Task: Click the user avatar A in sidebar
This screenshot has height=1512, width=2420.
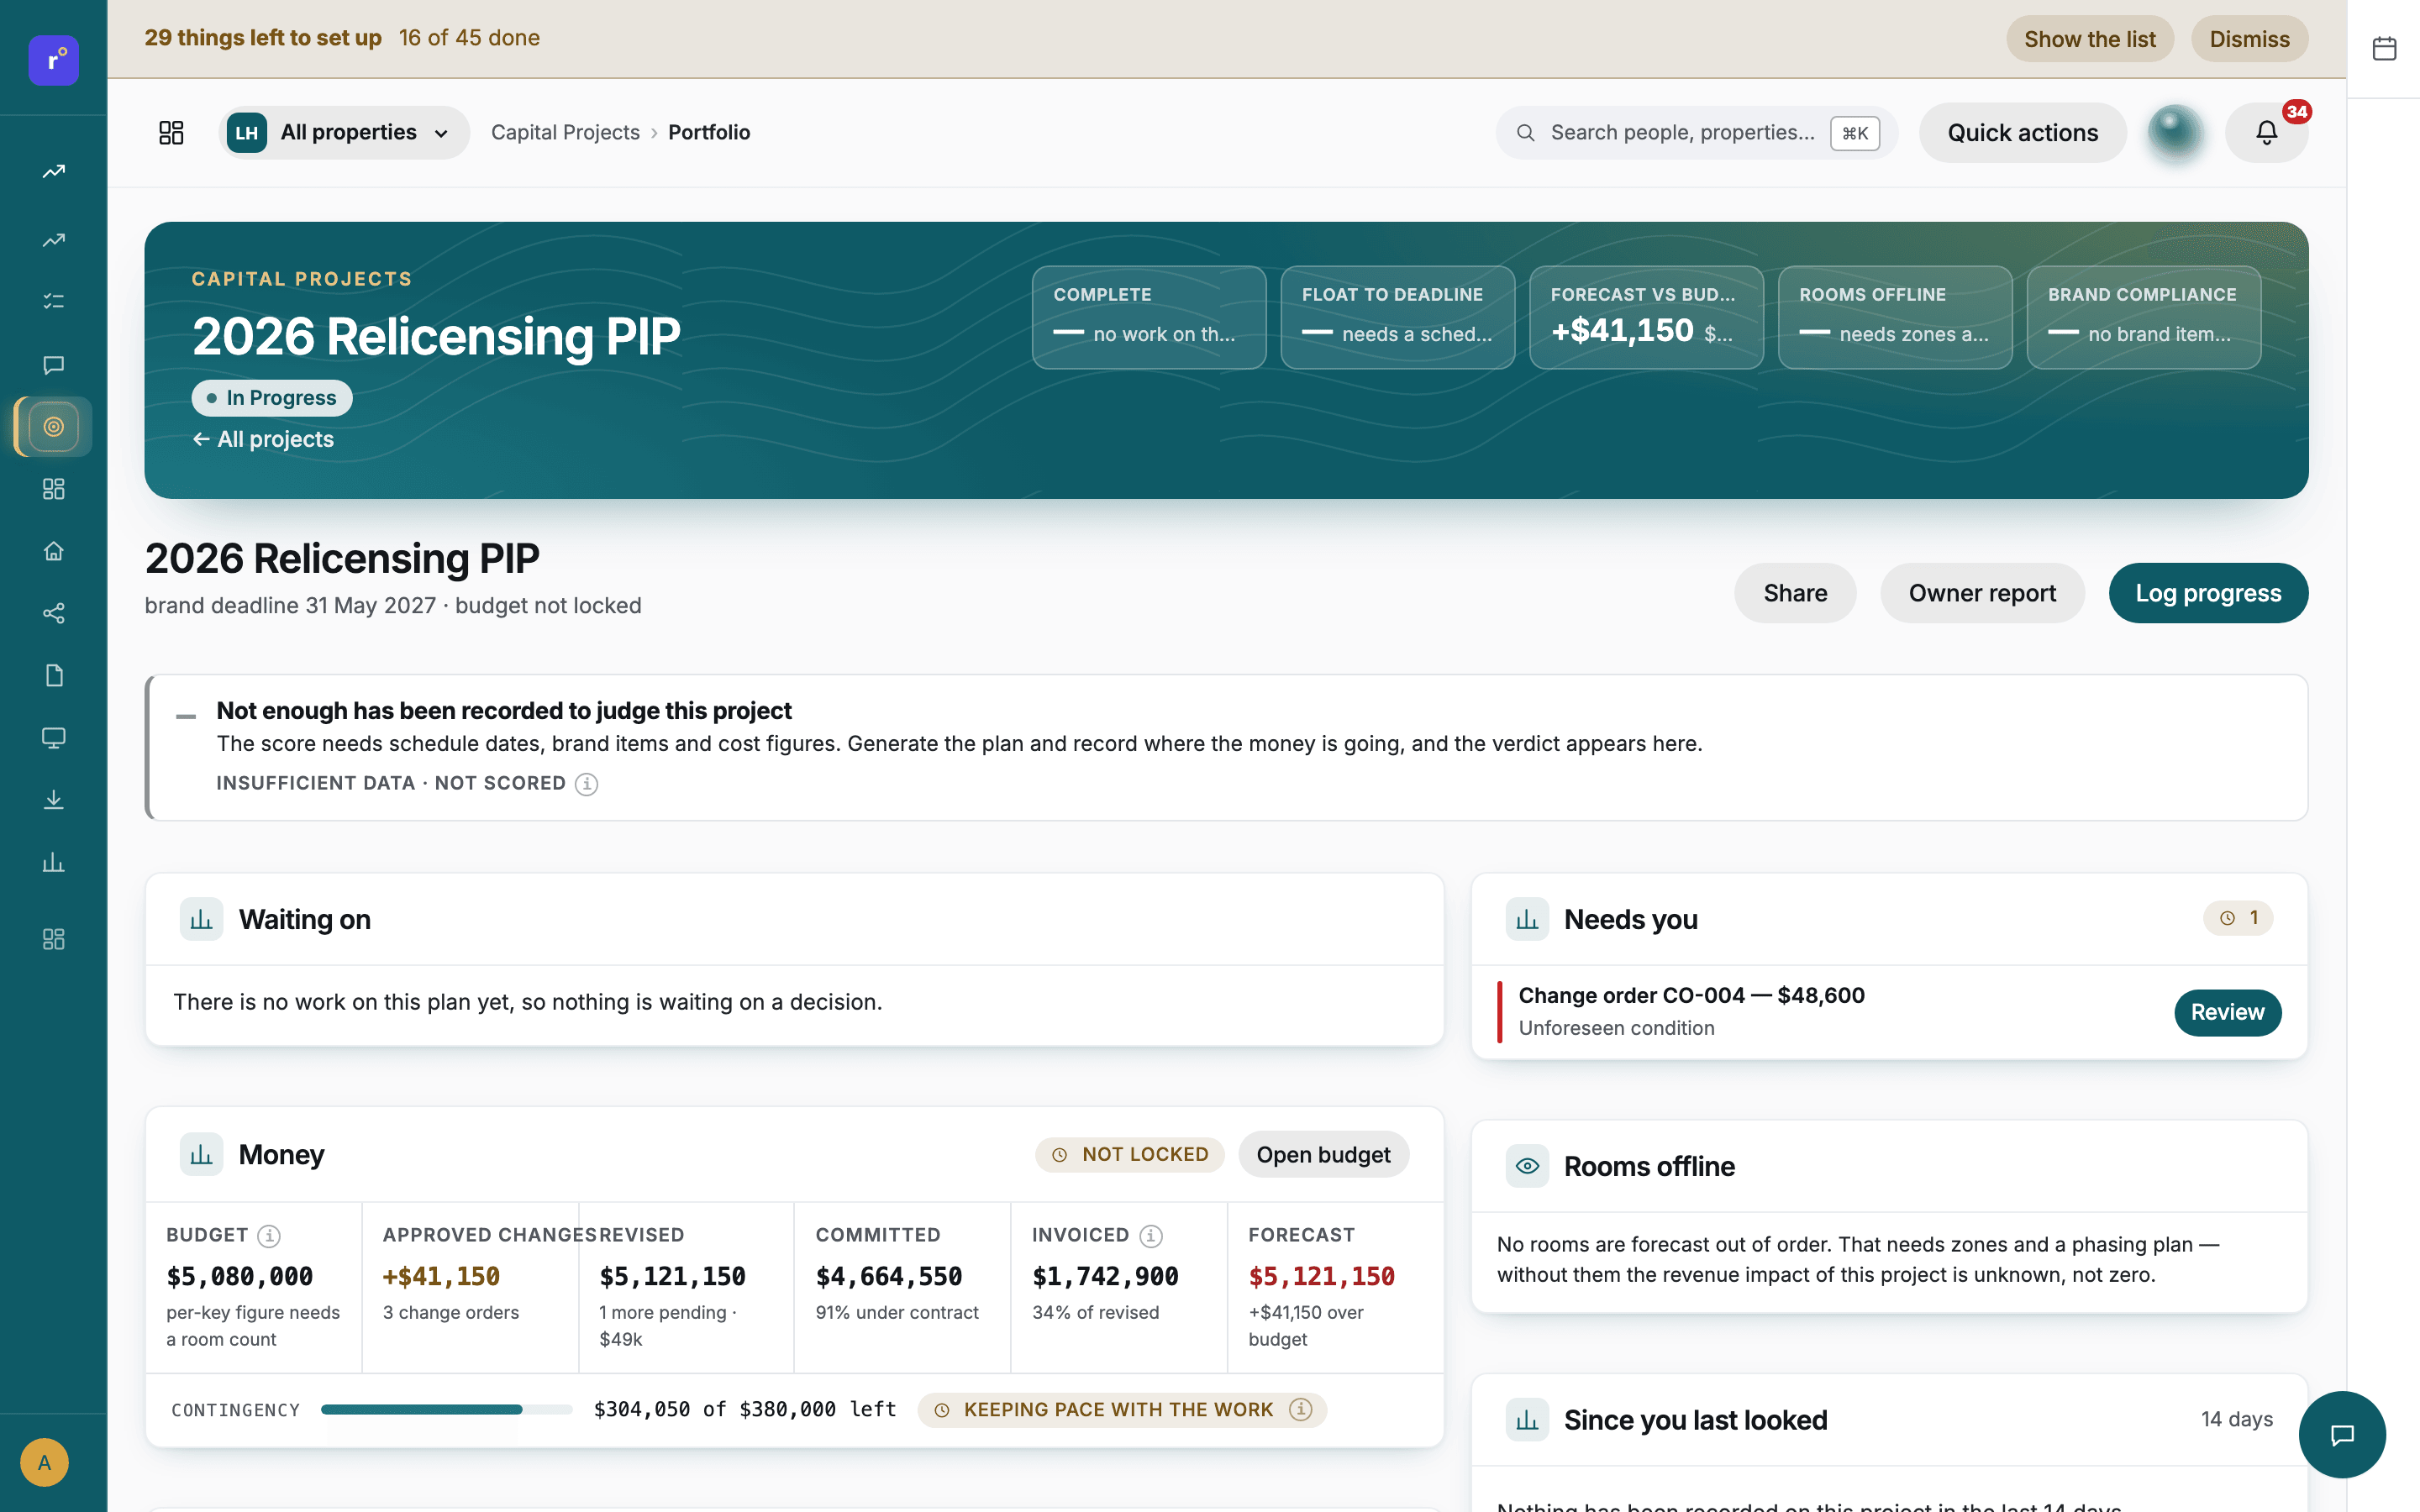Action: [x=44, y=1462]
